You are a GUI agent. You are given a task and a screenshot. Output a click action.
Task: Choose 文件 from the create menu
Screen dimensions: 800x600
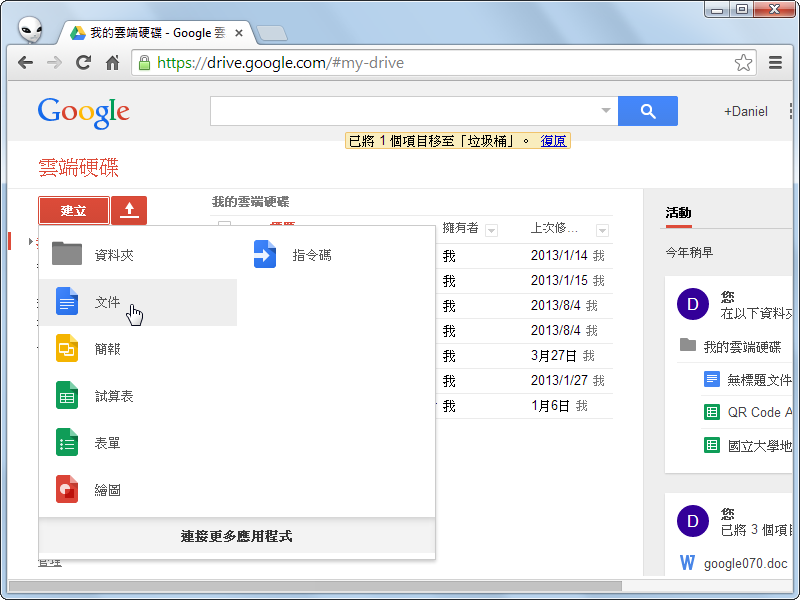[138, 302]
